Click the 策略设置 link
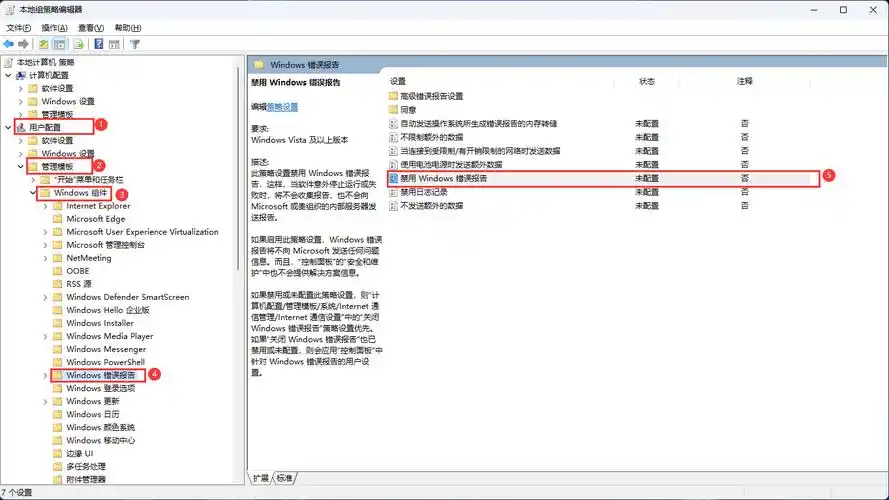The height and width of the screenshot is (500, 889). (x=282, y=106)
